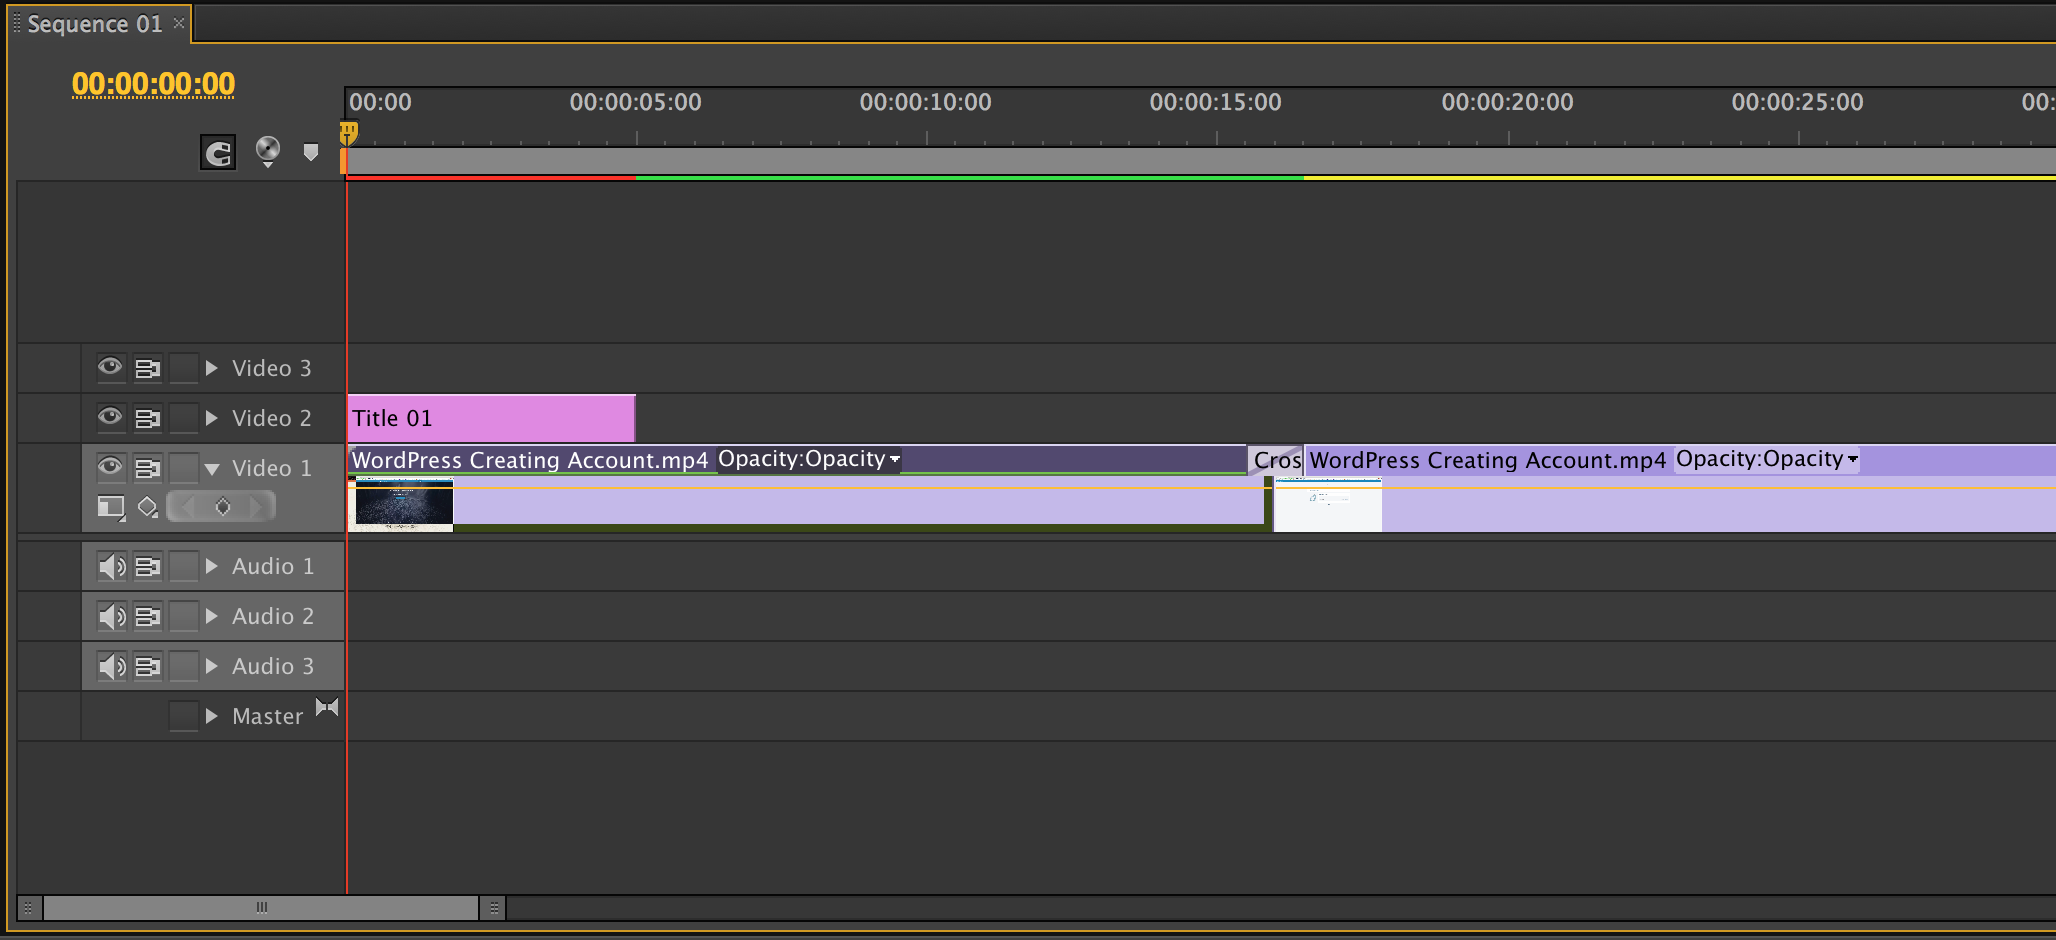Click the horizontal zoom scrollbar at bottom
The height and width of the screenshot is (940, 2056).
(261, 908)
